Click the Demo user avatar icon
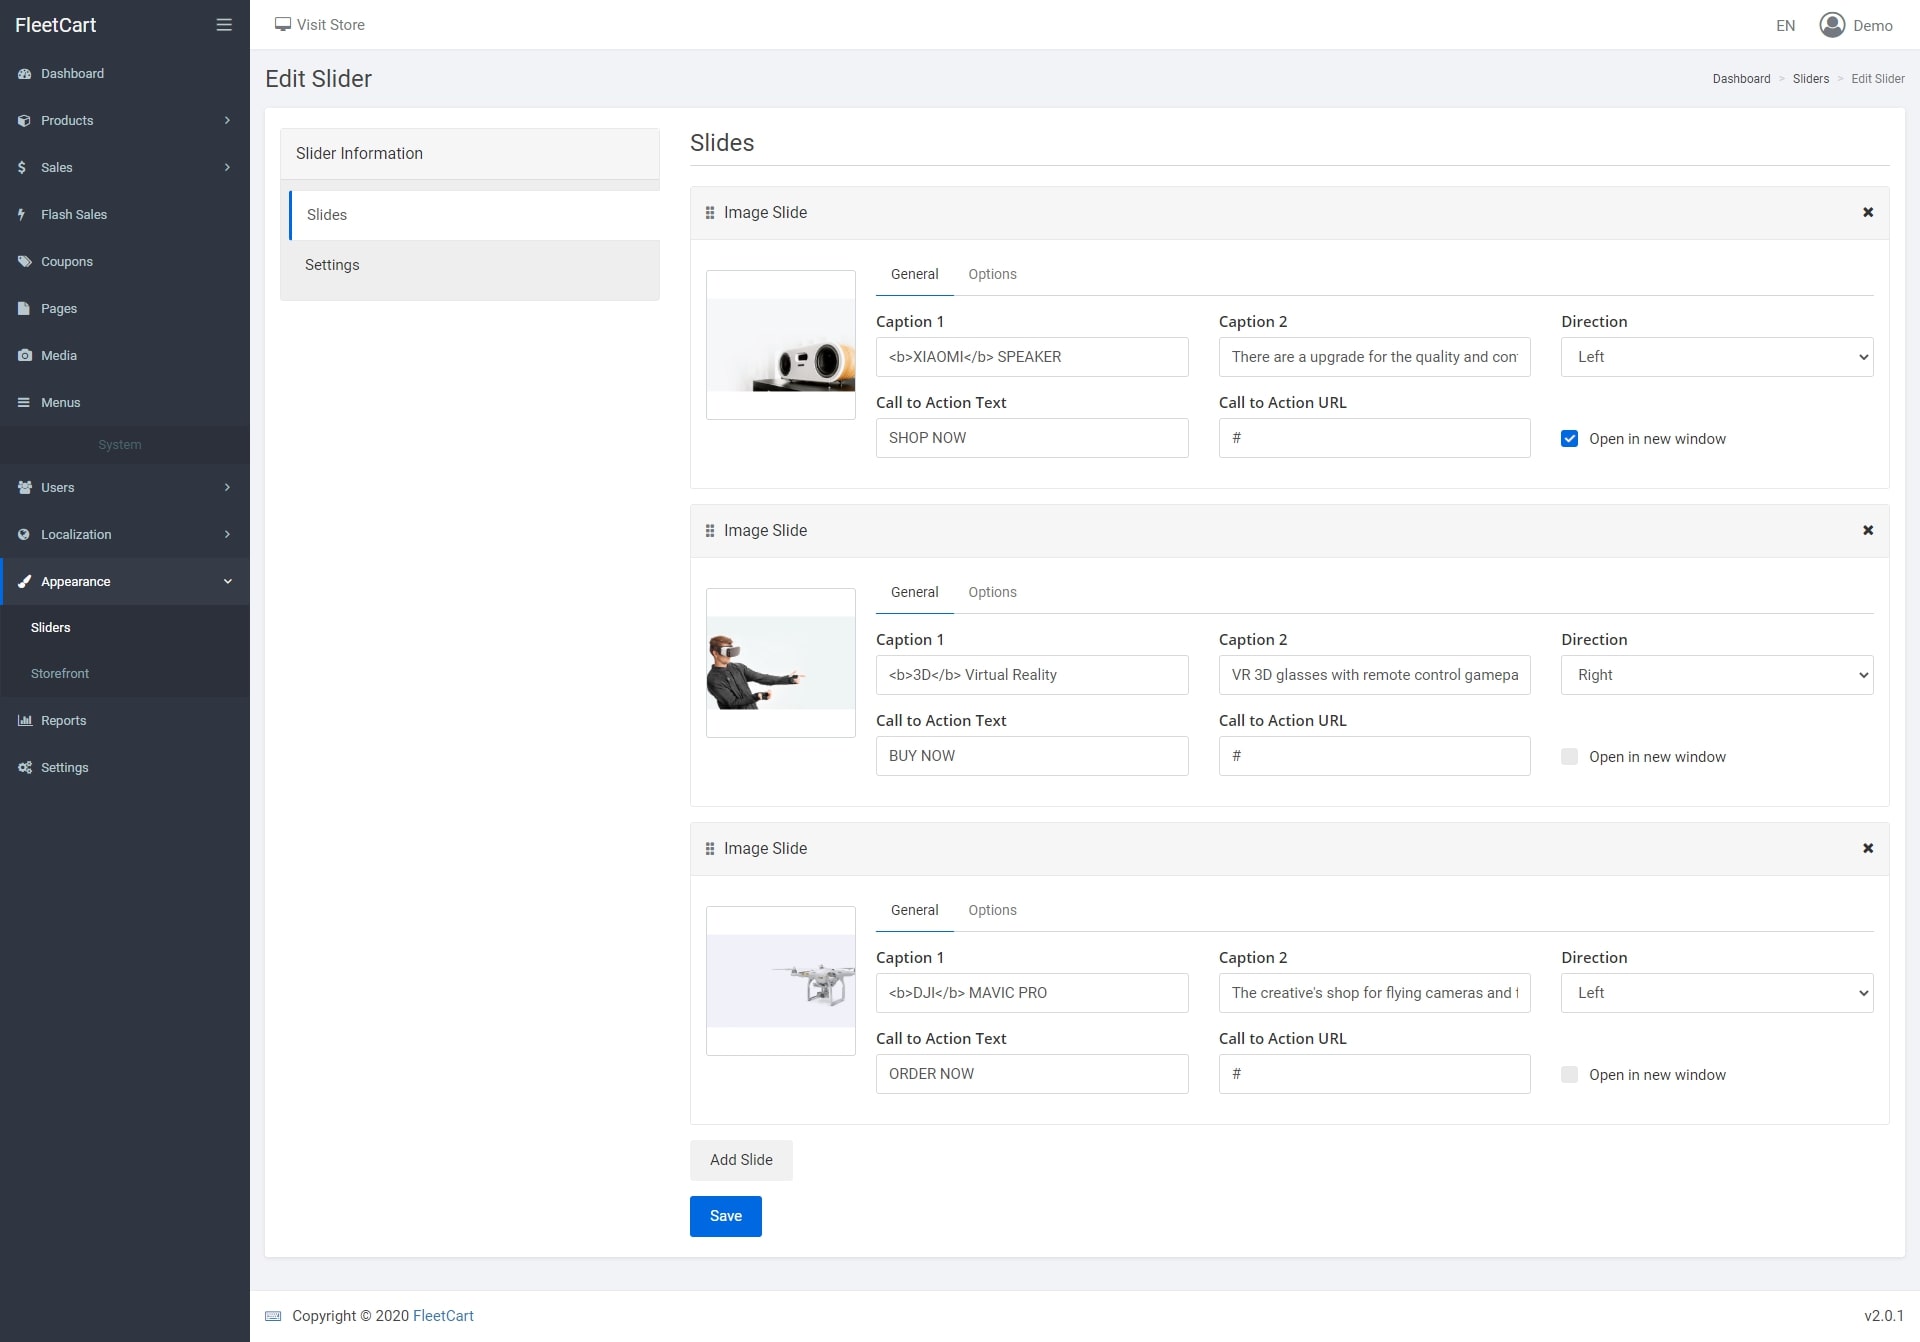 (x=1831, y=25)
